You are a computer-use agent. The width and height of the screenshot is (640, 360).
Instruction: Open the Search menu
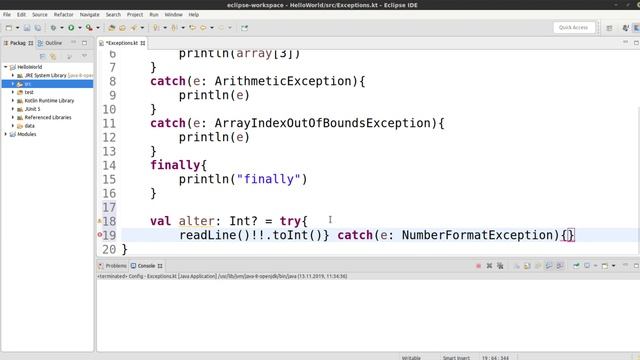(113, 14)
